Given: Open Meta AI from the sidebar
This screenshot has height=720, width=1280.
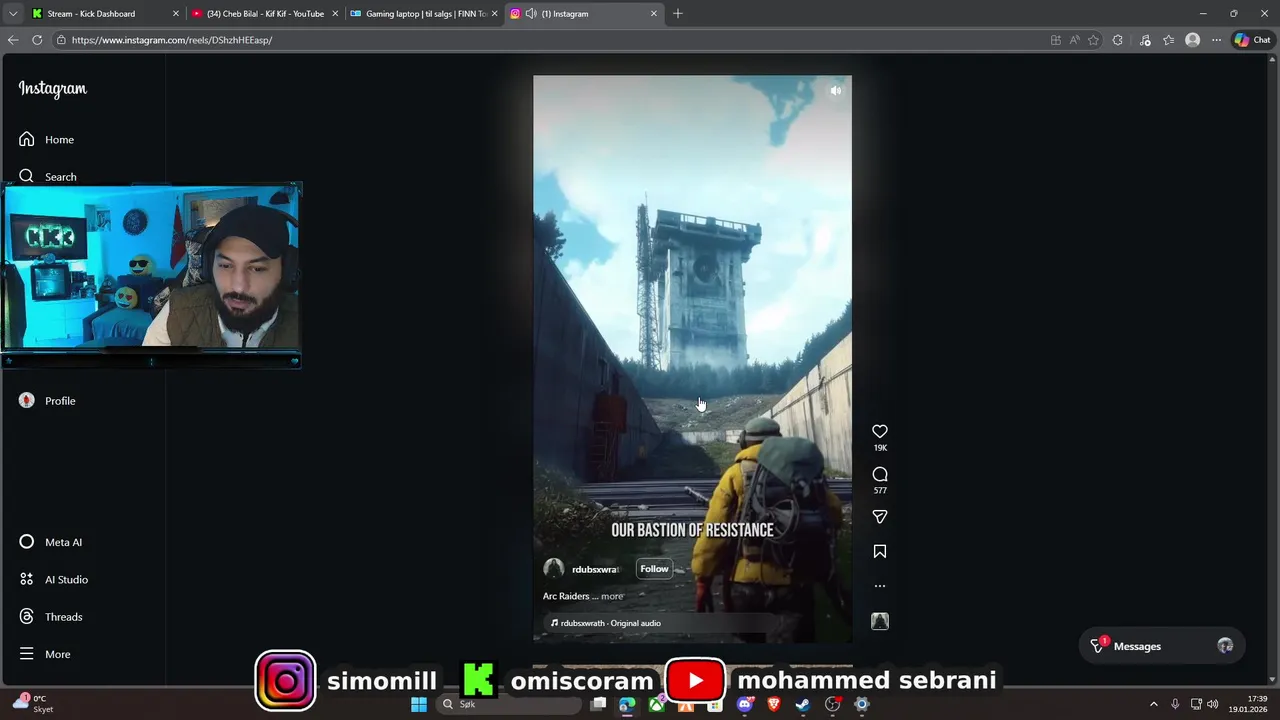Looking at the screenshot, I should pyautogui.click(x=51, y=542).
